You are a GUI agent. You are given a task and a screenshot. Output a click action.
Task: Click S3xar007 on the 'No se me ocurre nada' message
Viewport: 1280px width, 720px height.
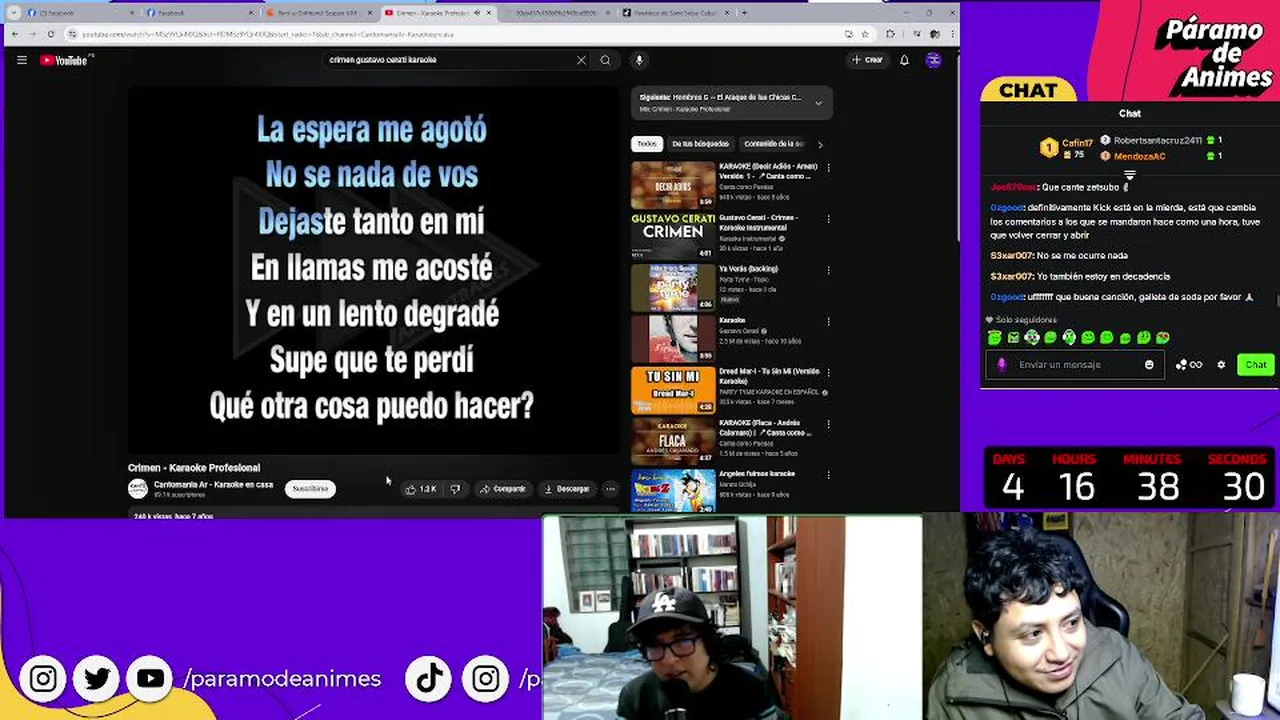(1011, 256)
